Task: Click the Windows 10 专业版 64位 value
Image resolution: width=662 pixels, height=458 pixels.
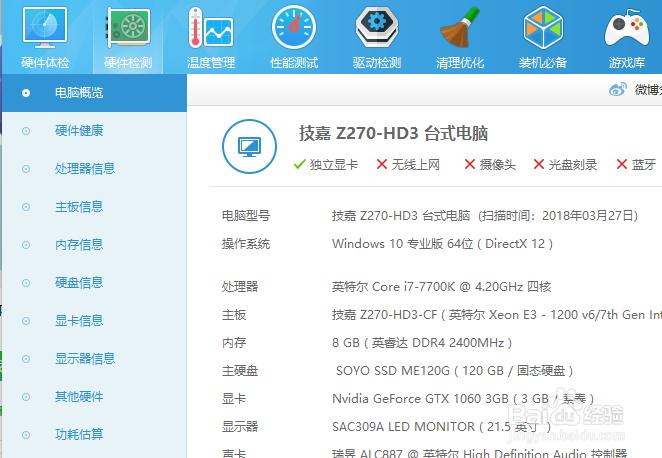Action: click(x=442, y=244)
